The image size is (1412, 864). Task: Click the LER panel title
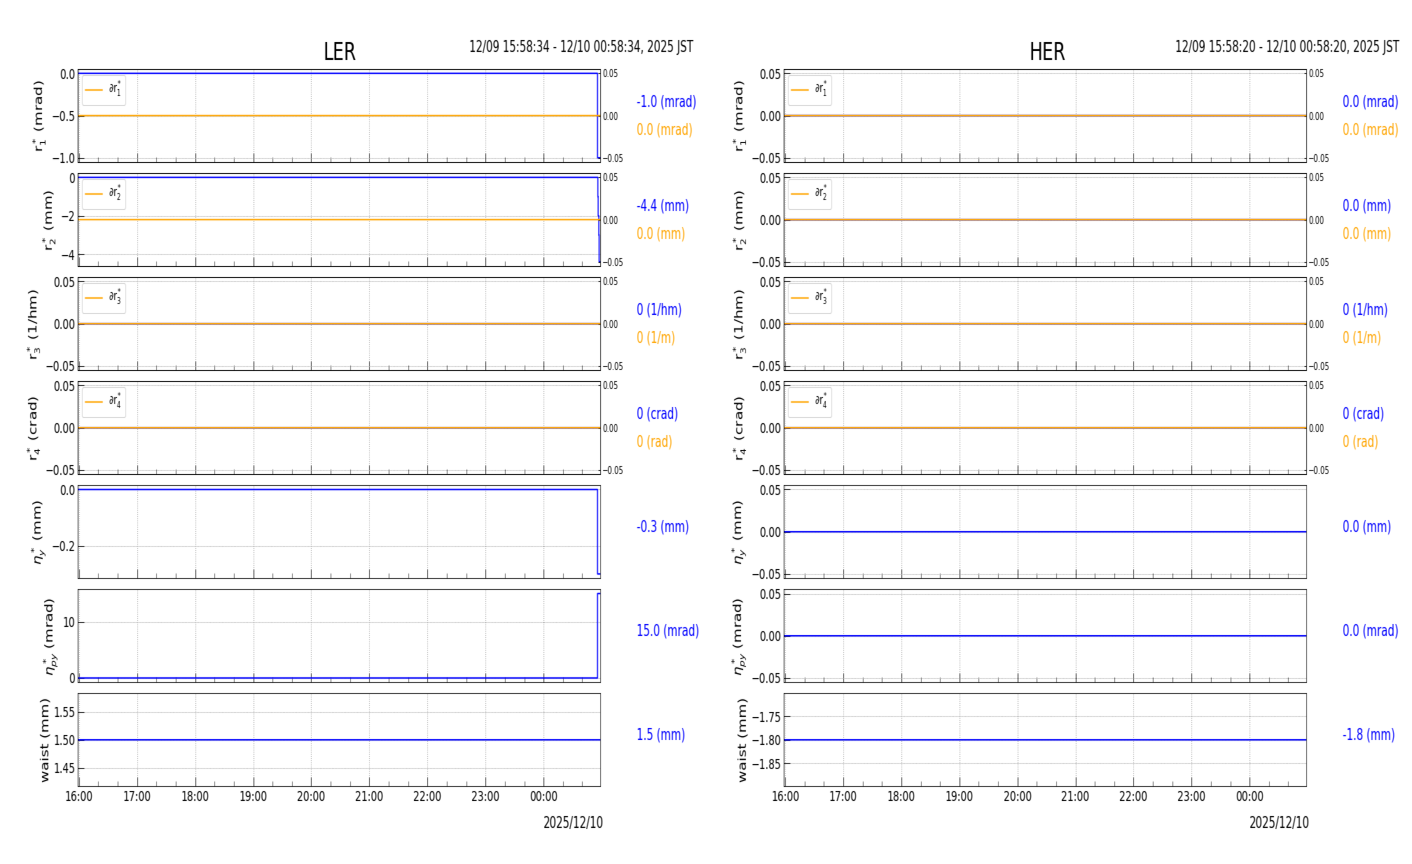(339, 52)
